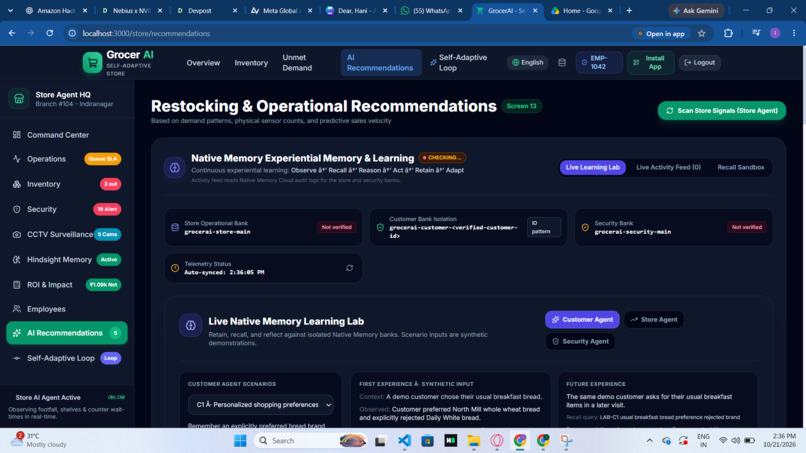Select the Security Agent toggle
The width and height of the screenshot is (806, 453).
[x=580, y=341]
